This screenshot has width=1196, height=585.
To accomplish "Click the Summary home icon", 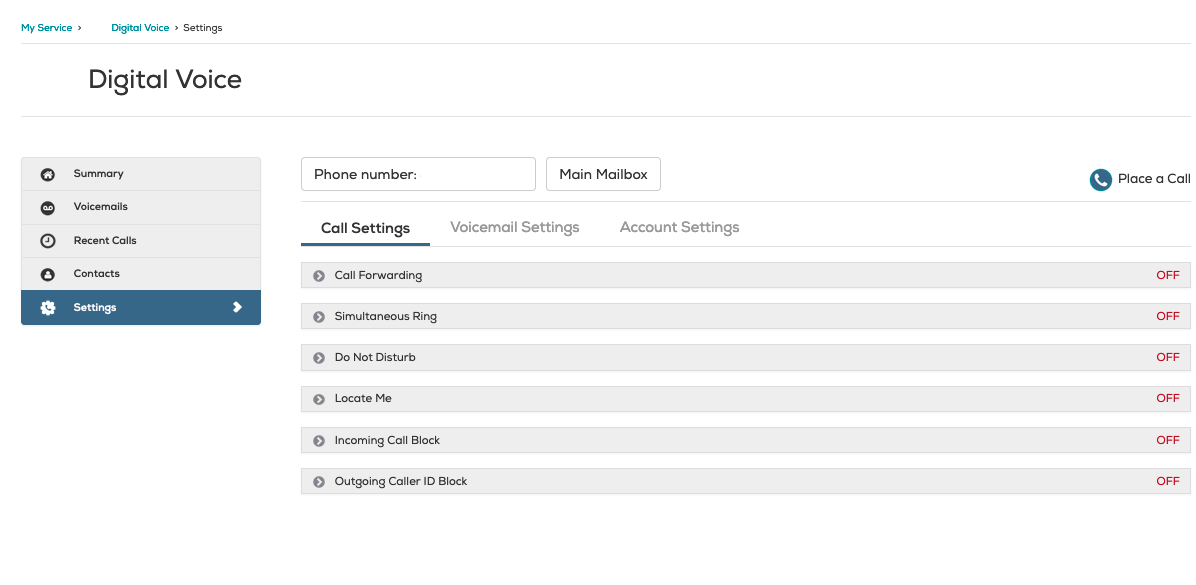I will pyautogui.click(x=47, y=175).
